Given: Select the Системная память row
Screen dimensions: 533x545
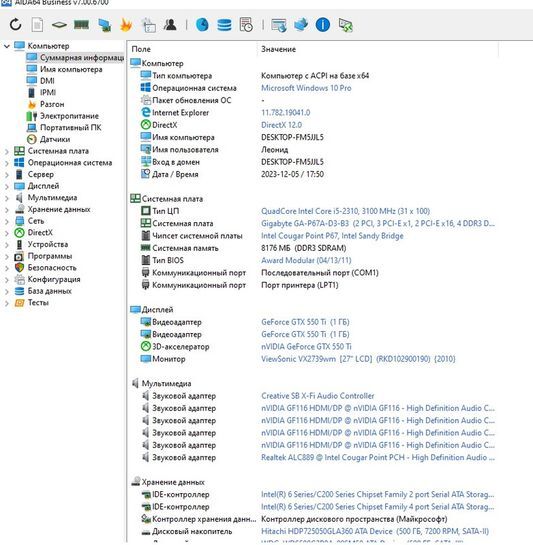Looking at the screenshot, I should [x=313, y=248].
